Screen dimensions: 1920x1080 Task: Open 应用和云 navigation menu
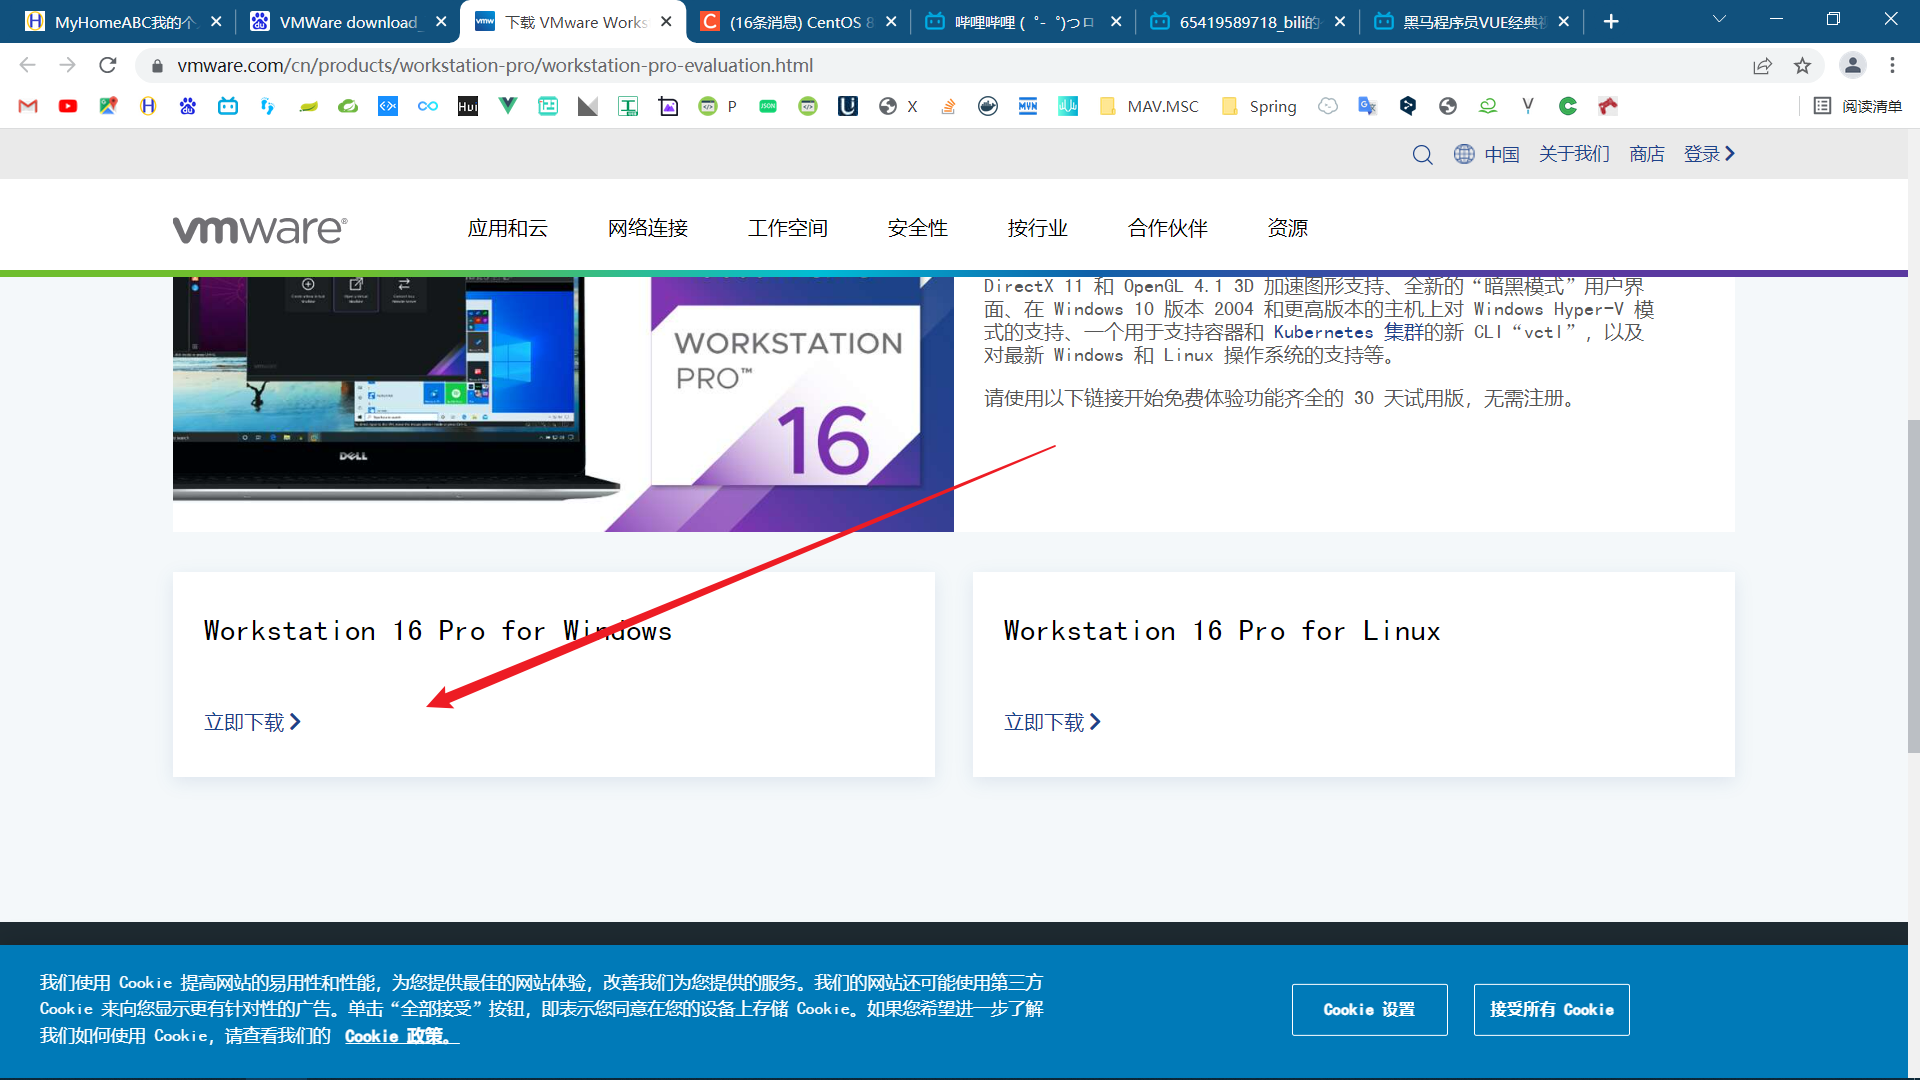(508, 228)
